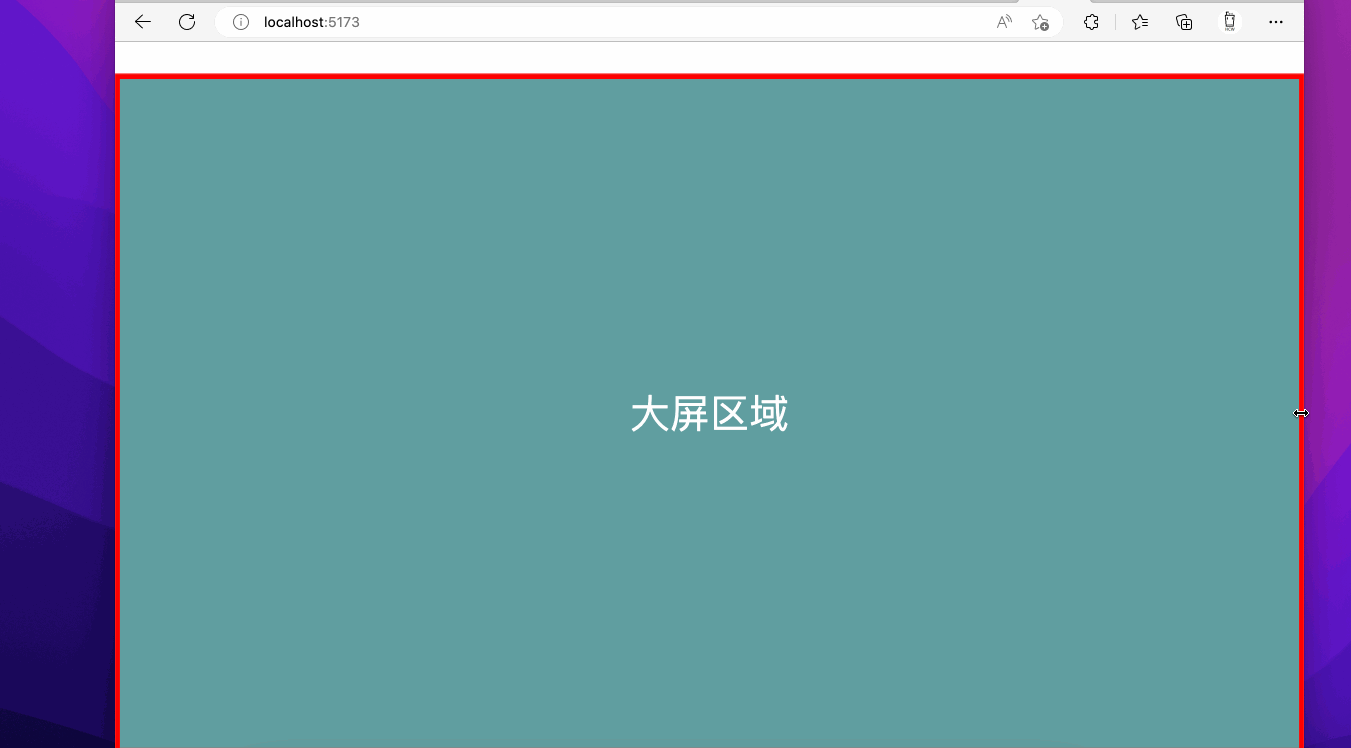The width and height of the screenshot is (1351, 748).
Task: View site information icon
Action: [241, 22]
